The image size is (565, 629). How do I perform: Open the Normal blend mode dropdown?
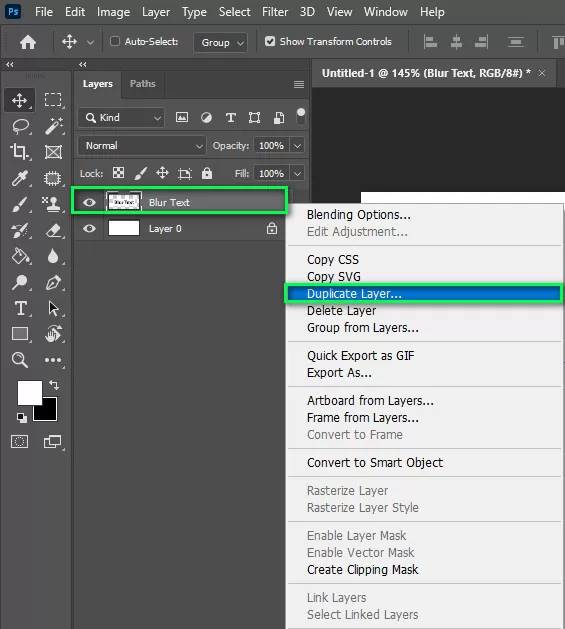[x=142, y=146]
